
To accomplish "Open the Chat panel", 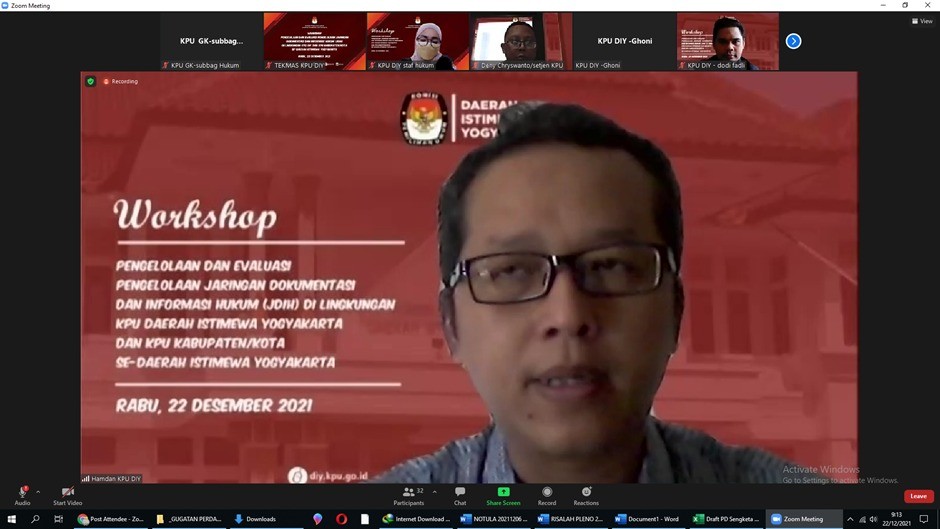I will (460, 494).
